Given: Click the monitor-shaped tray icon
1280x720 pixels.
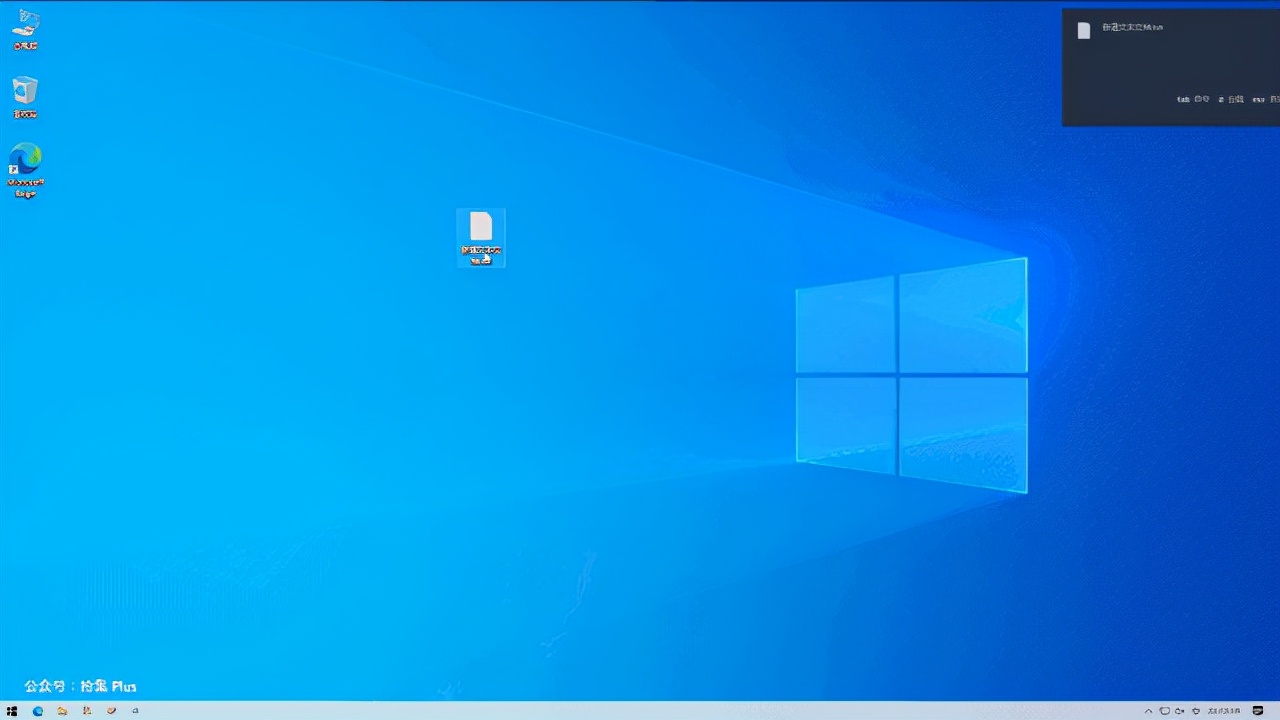Looking at the screenshot, I should [x=1164, y=711].
